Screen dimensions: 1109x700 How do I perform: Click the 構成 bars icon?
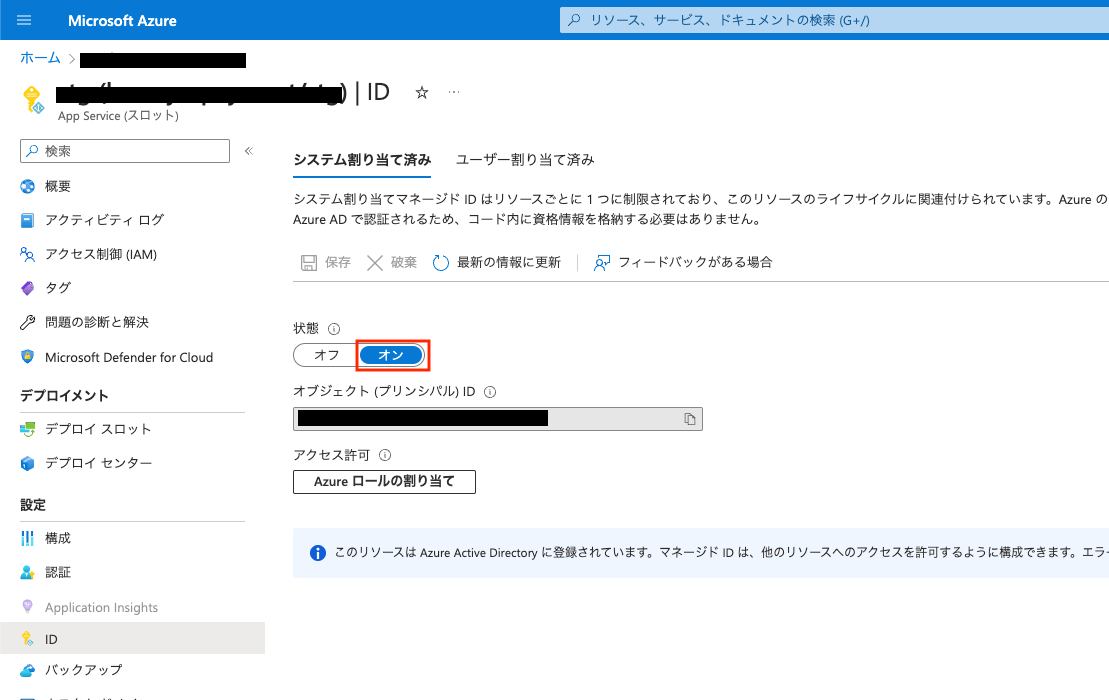pyautogui.click(x=28, y=539)
